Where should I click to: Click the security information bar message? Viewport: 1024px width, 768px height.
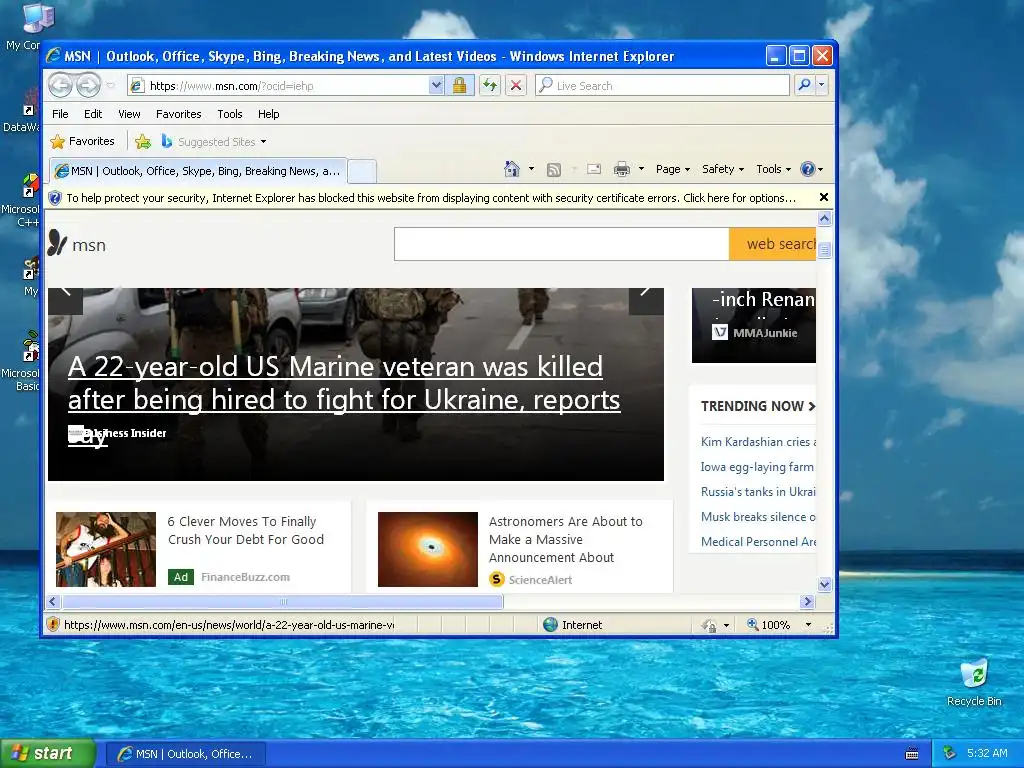(431, 198)
